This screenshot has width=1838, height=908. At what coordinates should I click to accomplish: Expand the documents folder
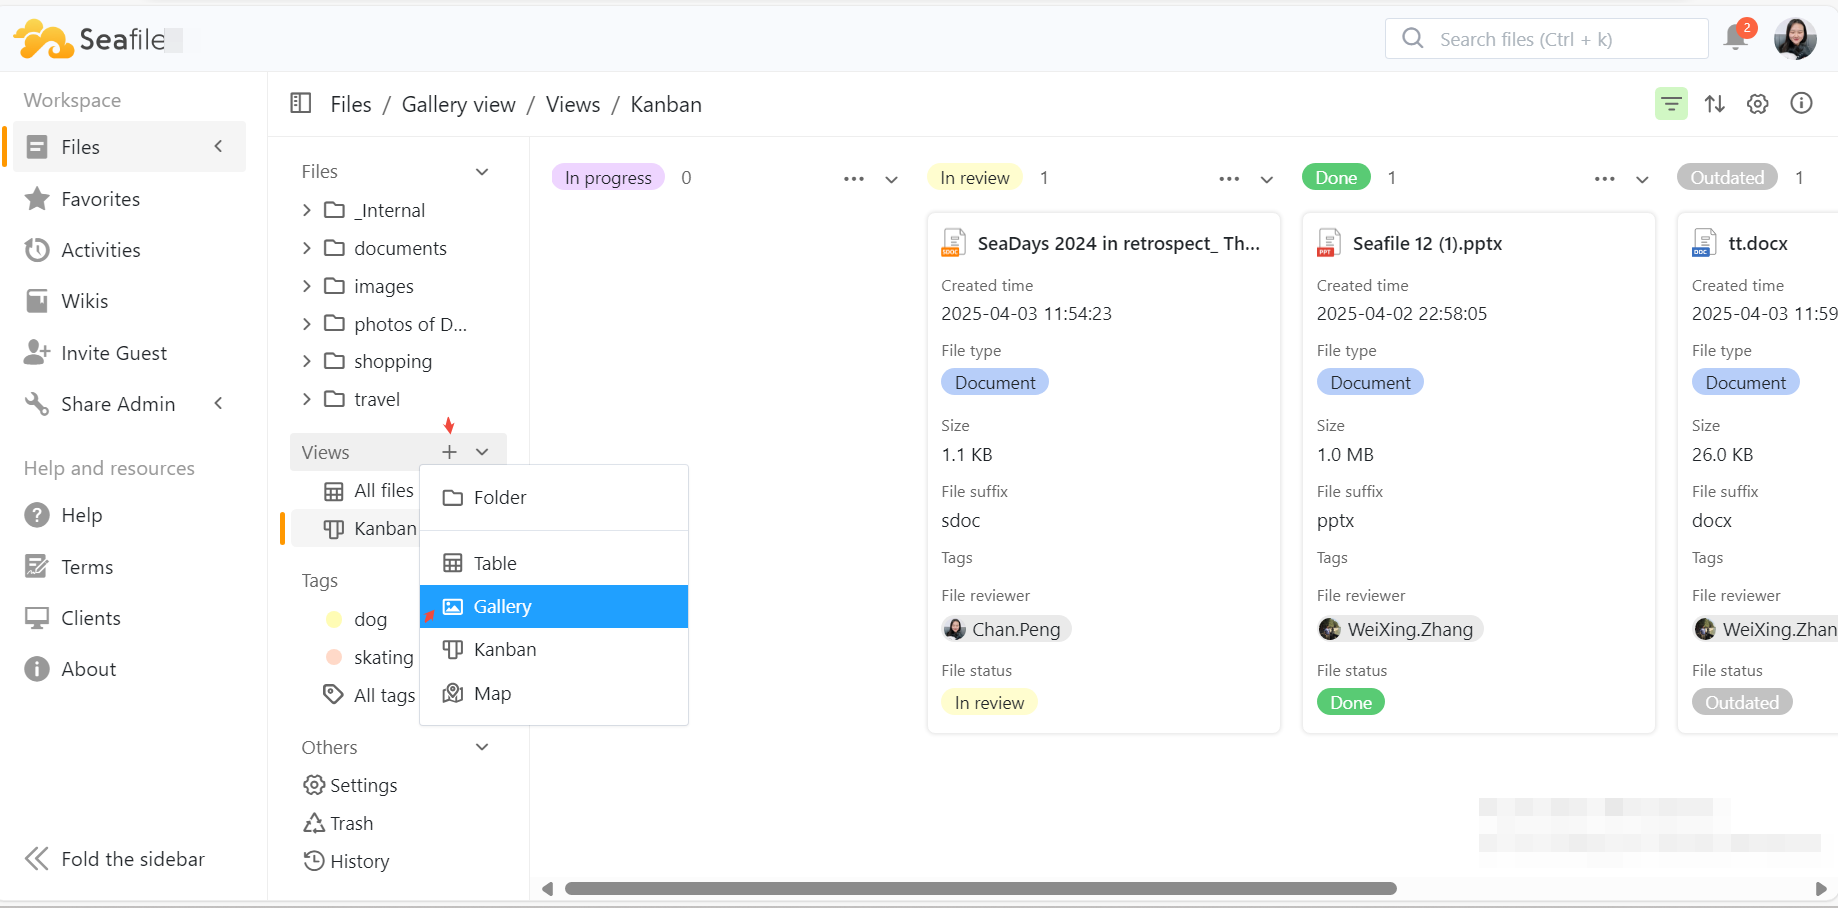click(307, 248)
